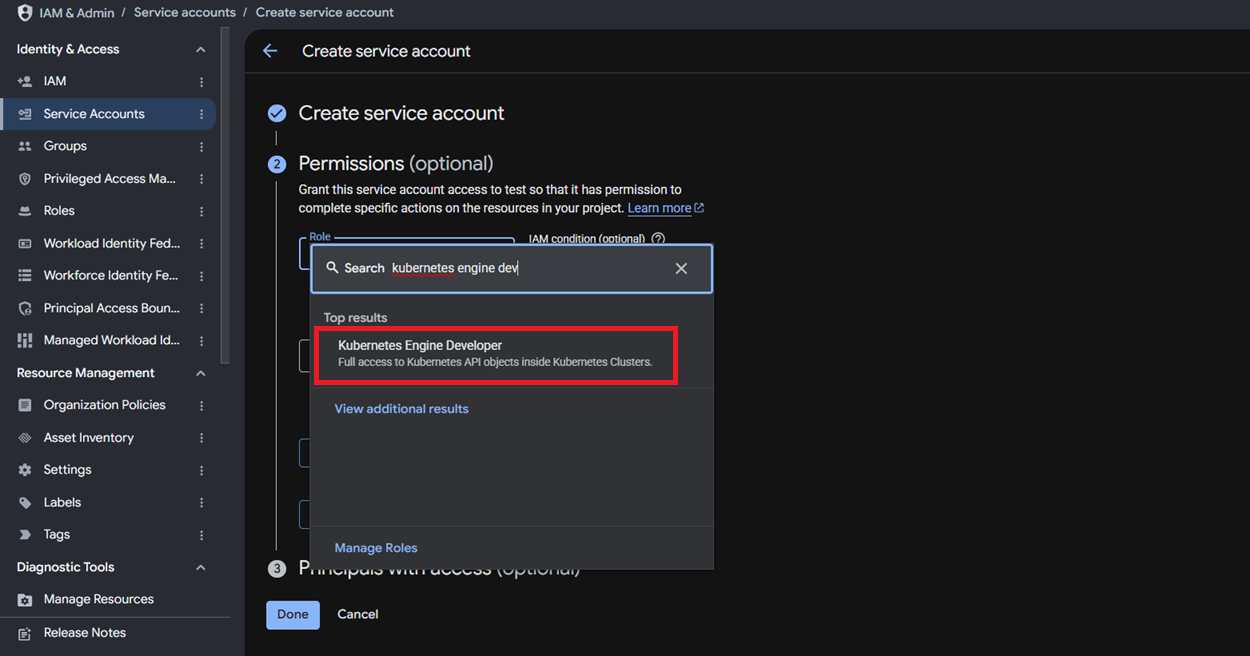Screen dimensions: 1250x656
Task: Open Service Accounts in sidebar
Action: click(94, 114)
